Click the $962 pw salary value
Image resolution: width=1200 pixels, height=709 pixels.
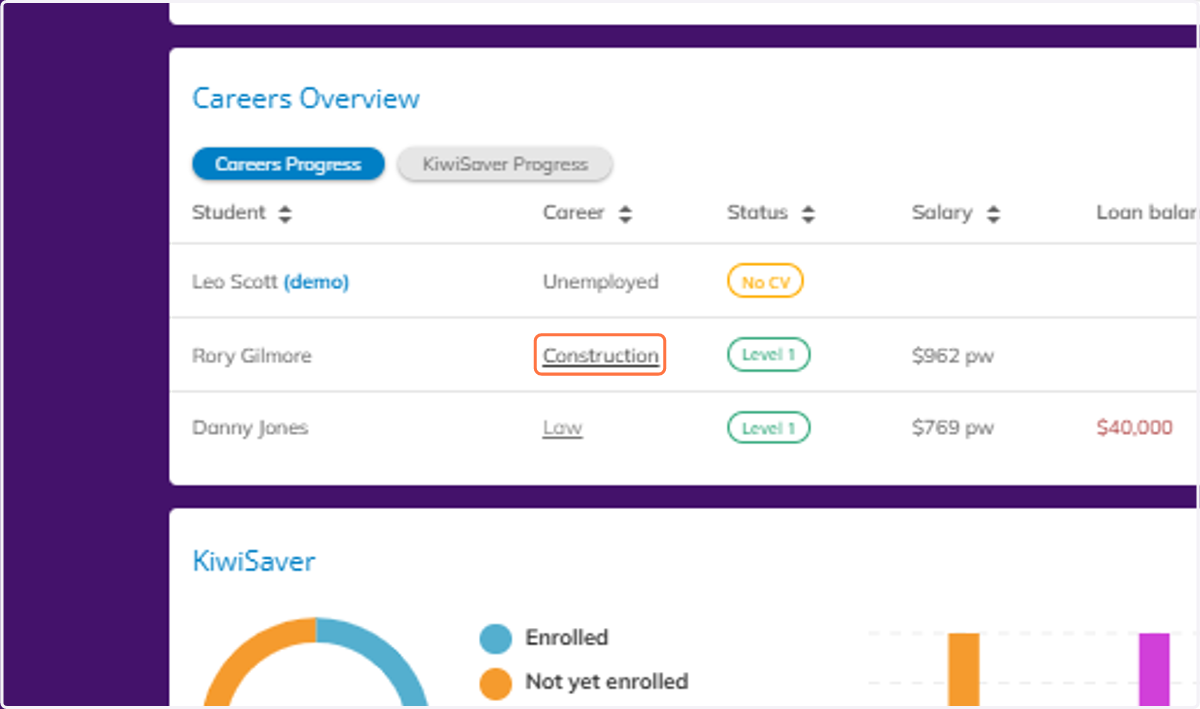click(x=953, y=355)
